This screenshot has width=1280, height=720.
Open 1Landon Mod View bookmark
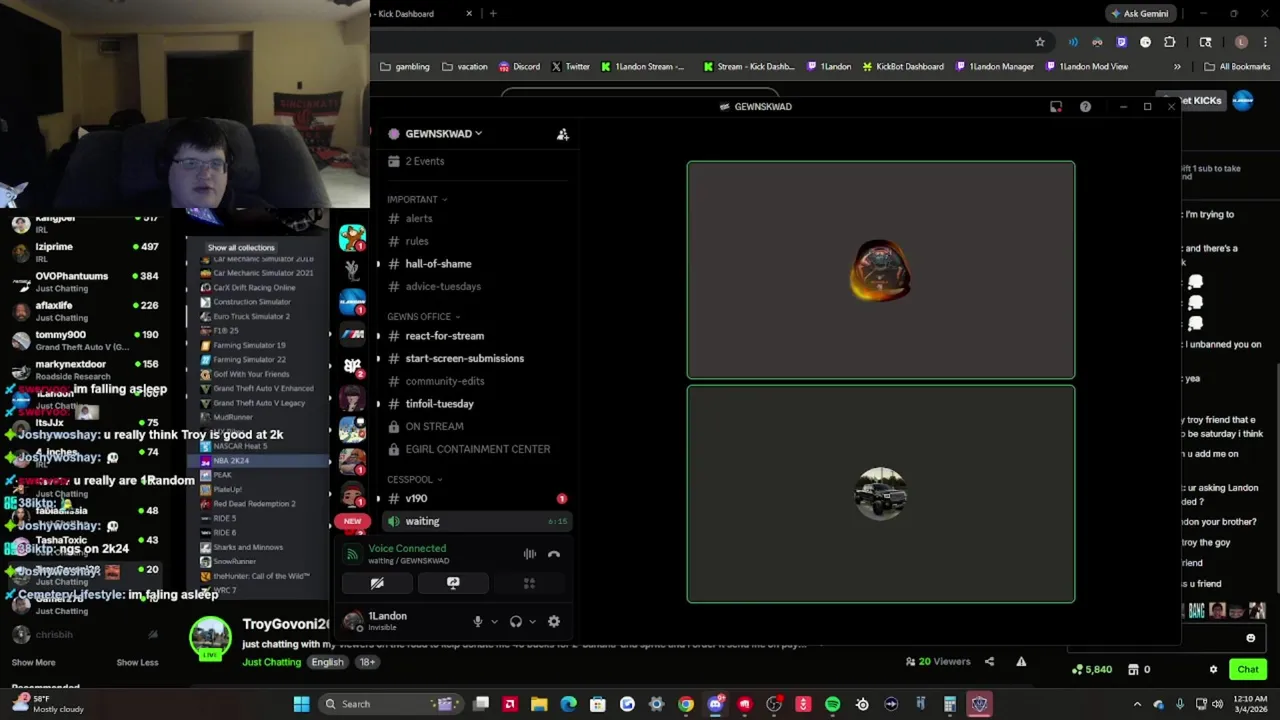point(1086,67)
